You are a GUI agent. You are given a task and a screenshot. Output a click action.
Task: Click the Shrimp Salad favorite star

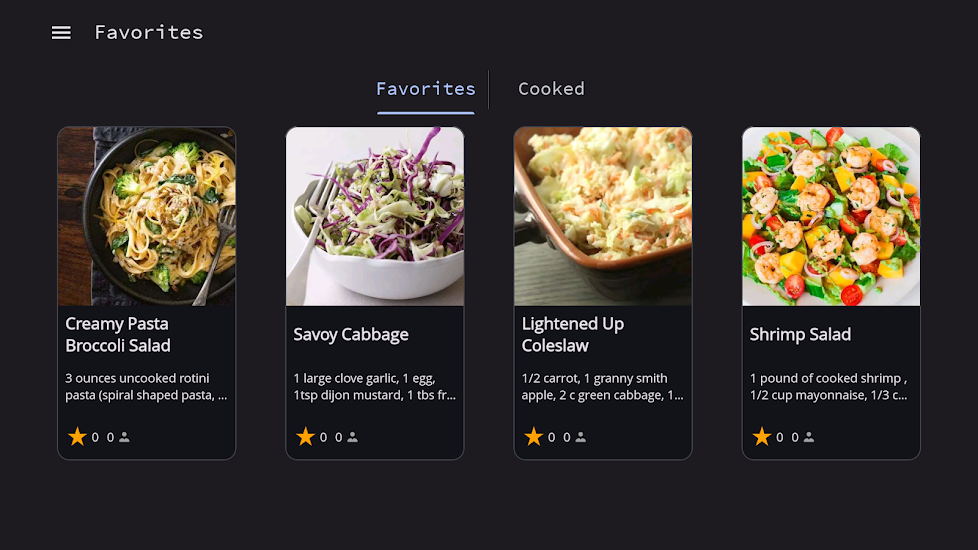[761, 437]
